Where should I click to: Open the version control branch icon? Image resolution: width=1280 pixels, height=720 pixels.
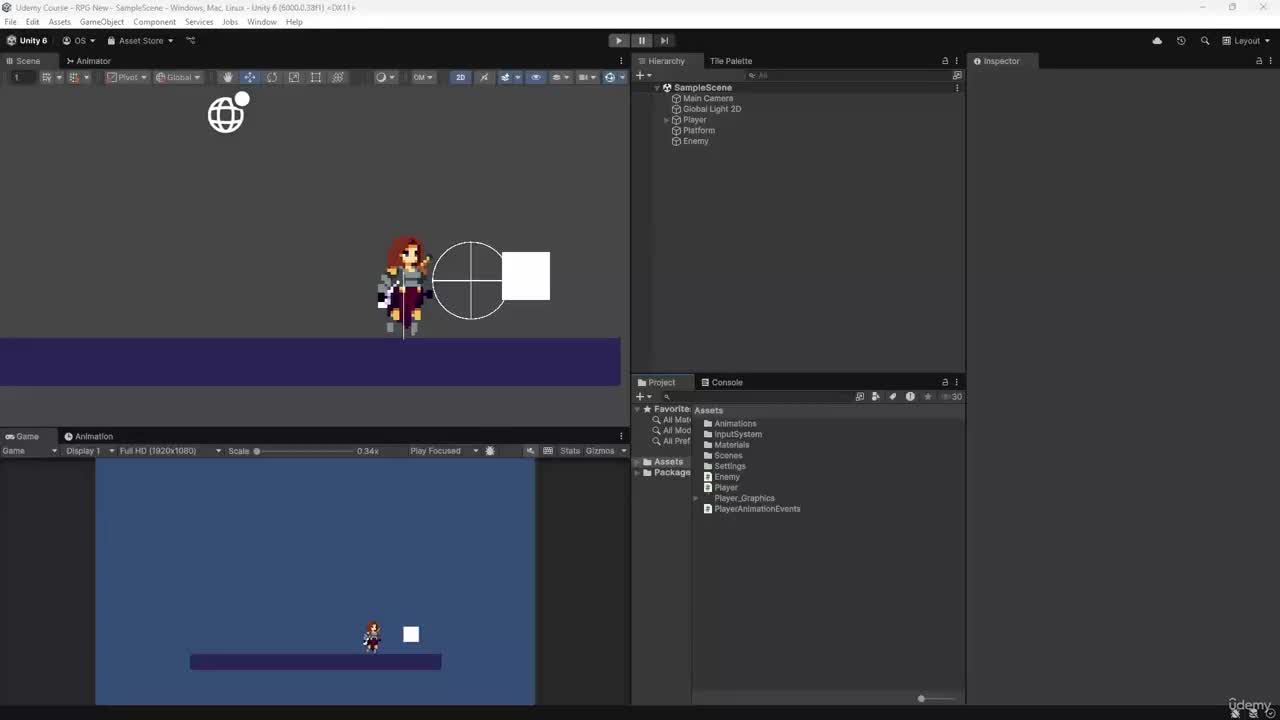tap(191, 41)
